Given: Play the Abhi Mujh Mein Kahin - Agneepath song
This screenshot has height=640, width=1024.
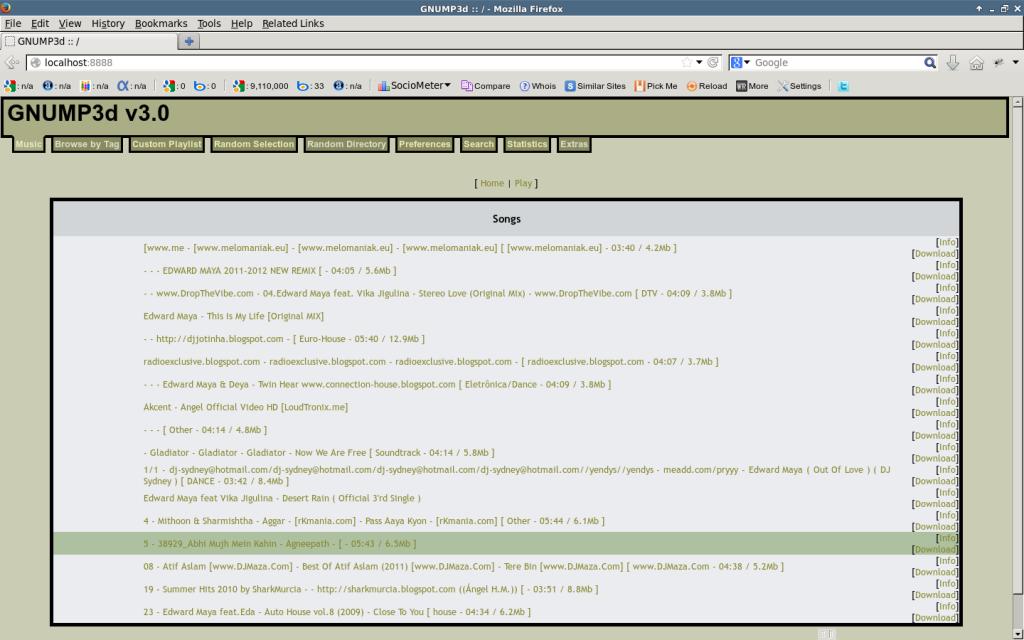Looking at the screenshot, I should click(280, 543).
